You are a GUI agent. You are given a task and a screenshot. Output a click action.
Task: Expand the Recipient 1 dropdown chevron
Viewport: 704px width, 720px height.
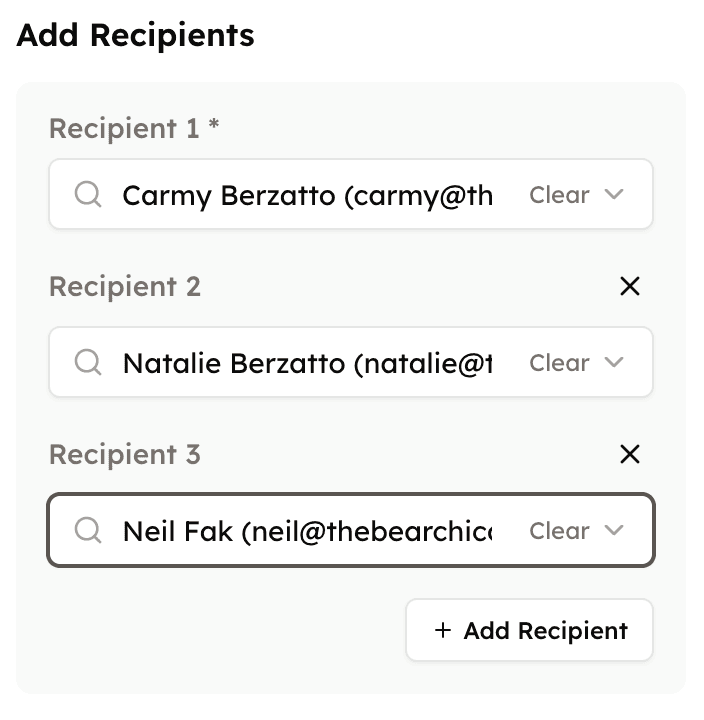[x=615, y=194]
